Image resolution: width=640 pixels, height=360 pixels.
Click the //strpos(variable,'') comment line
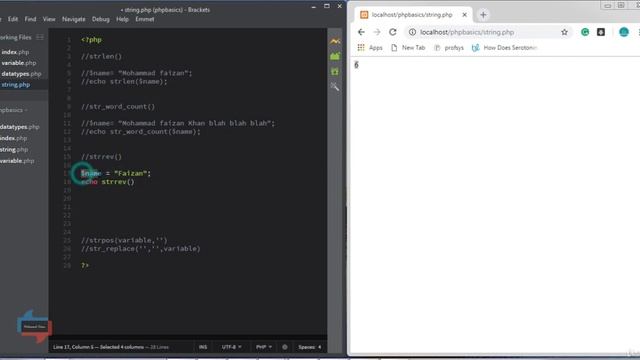(124, 240)
